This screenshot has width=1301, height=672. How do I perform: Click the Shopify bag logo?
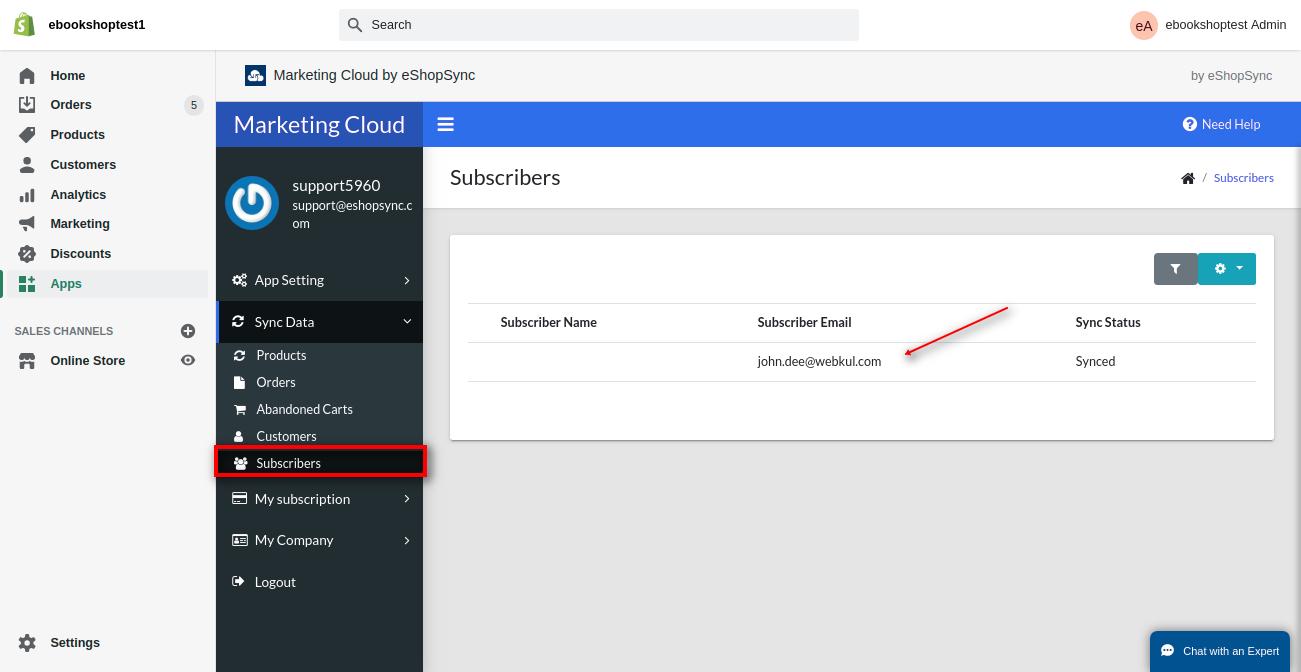coord(25,25)
